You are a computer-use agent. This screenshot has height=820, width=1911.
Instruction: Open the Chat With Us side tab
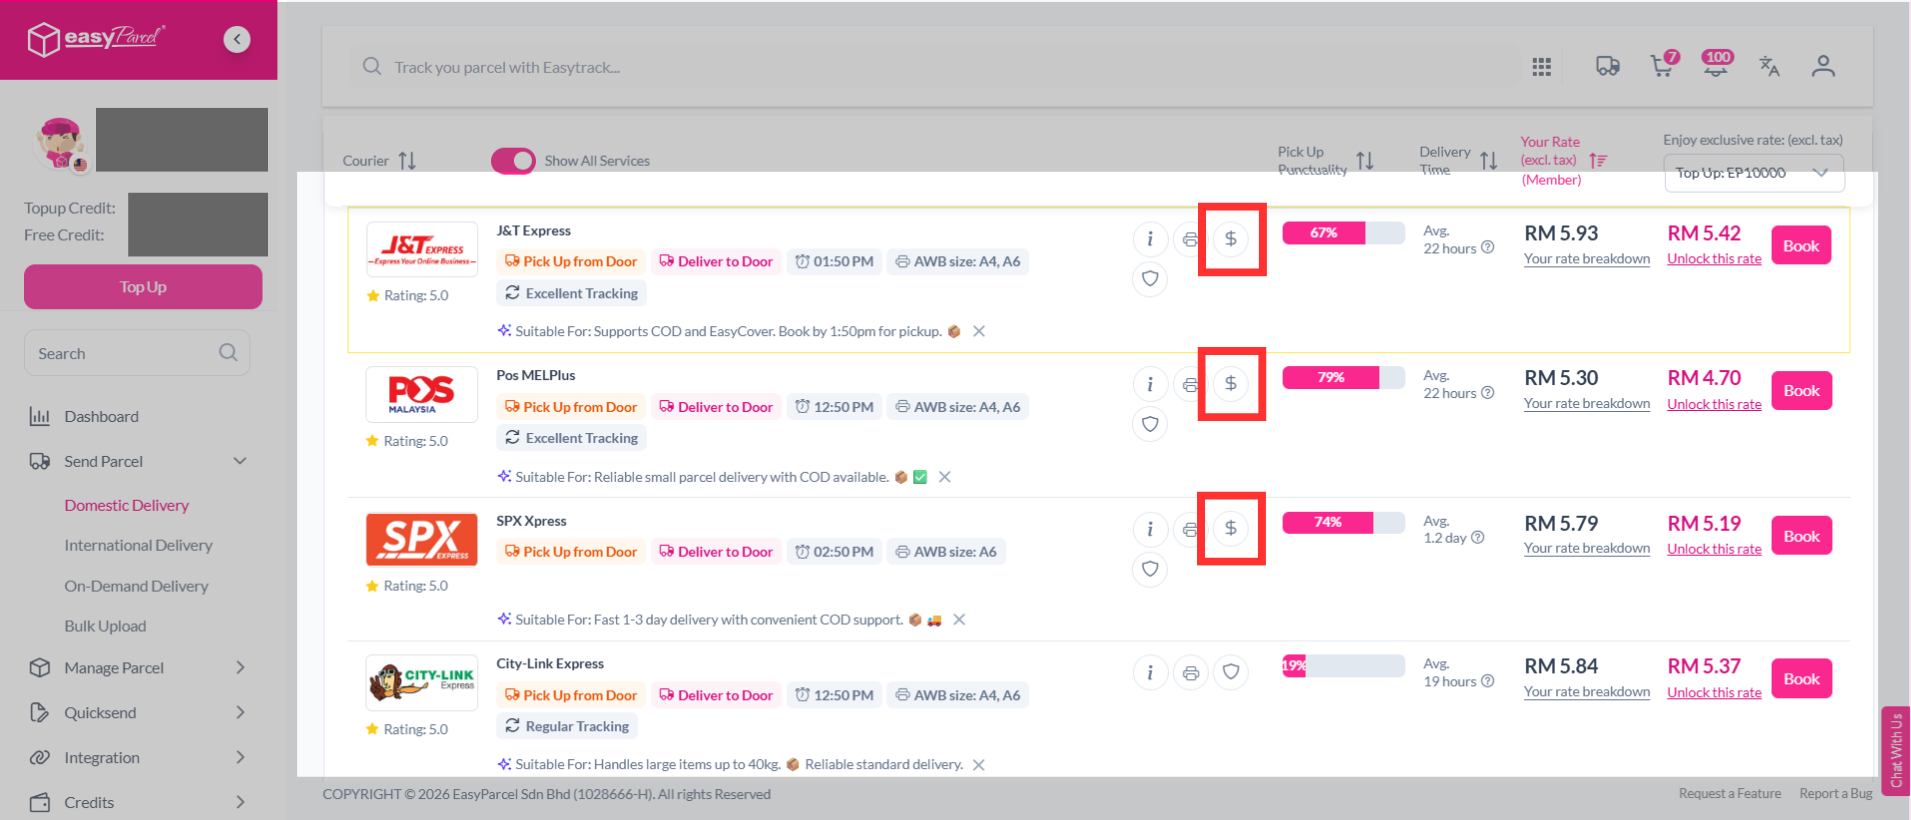(1895, 751)
